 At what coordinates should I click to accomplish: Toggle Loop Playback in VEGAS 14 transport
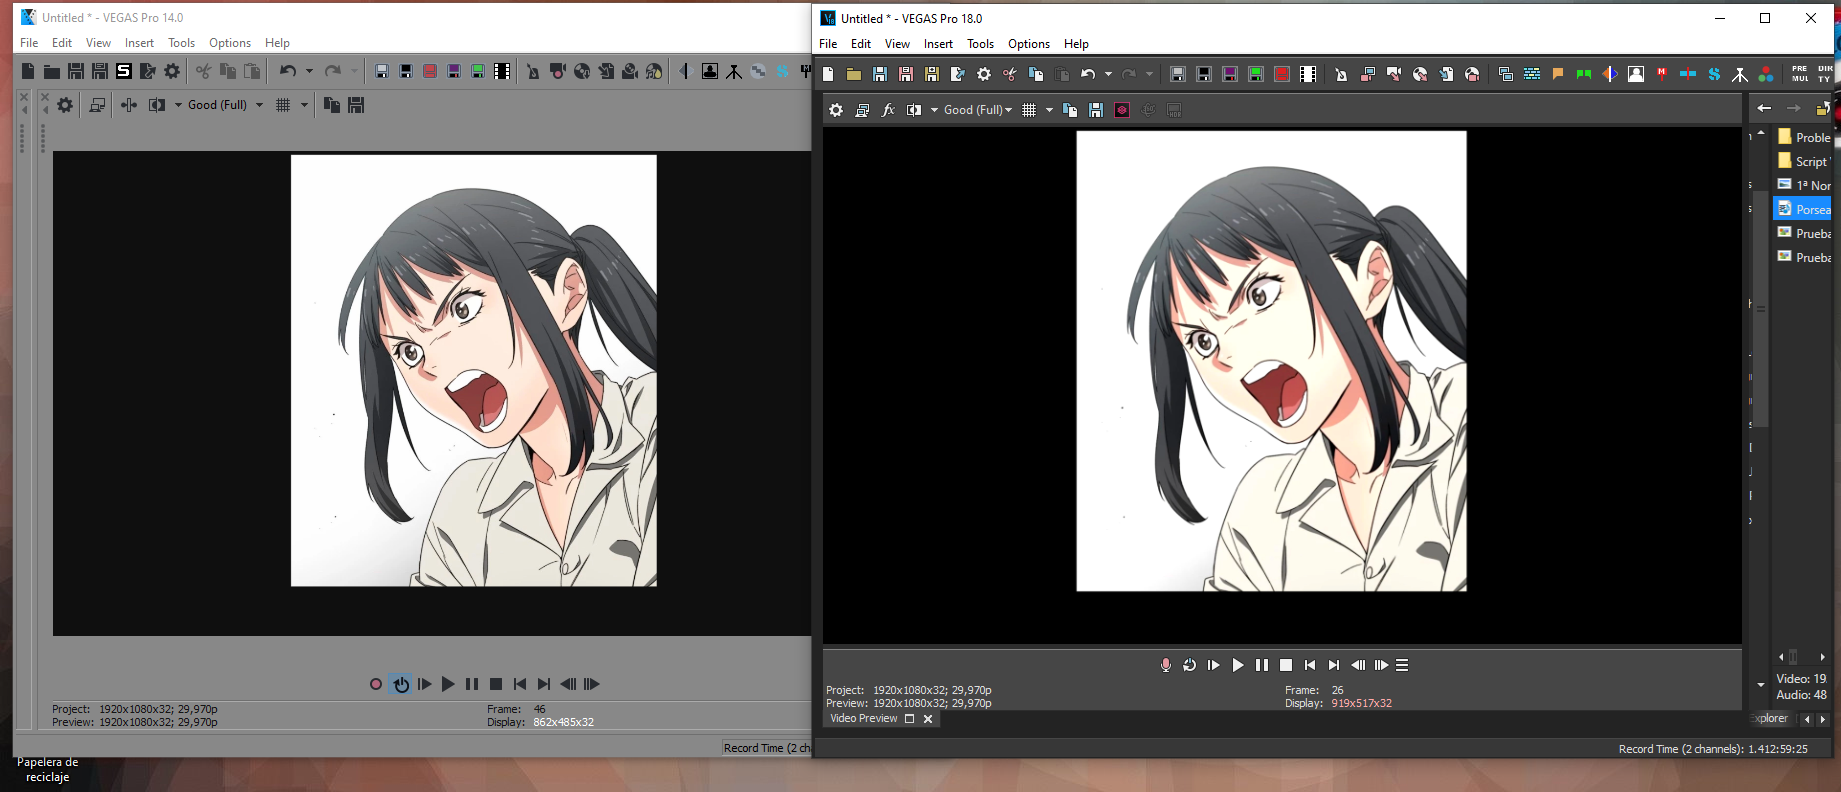(401, 684)
